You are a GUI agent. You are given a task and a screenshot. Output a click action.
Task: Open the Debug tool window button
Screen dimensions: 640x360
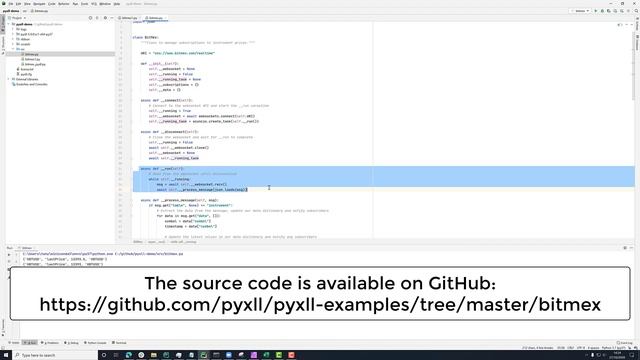click(x=71, y=343)
